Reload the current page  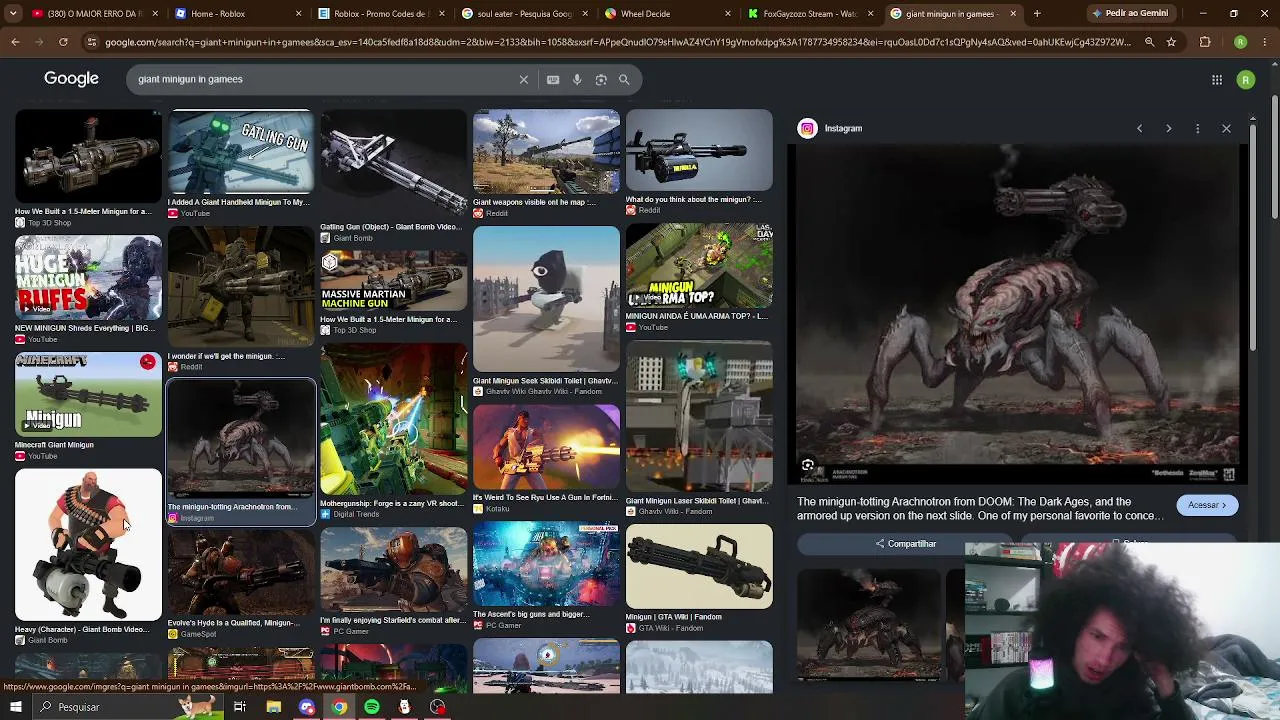tap(63, 42)
